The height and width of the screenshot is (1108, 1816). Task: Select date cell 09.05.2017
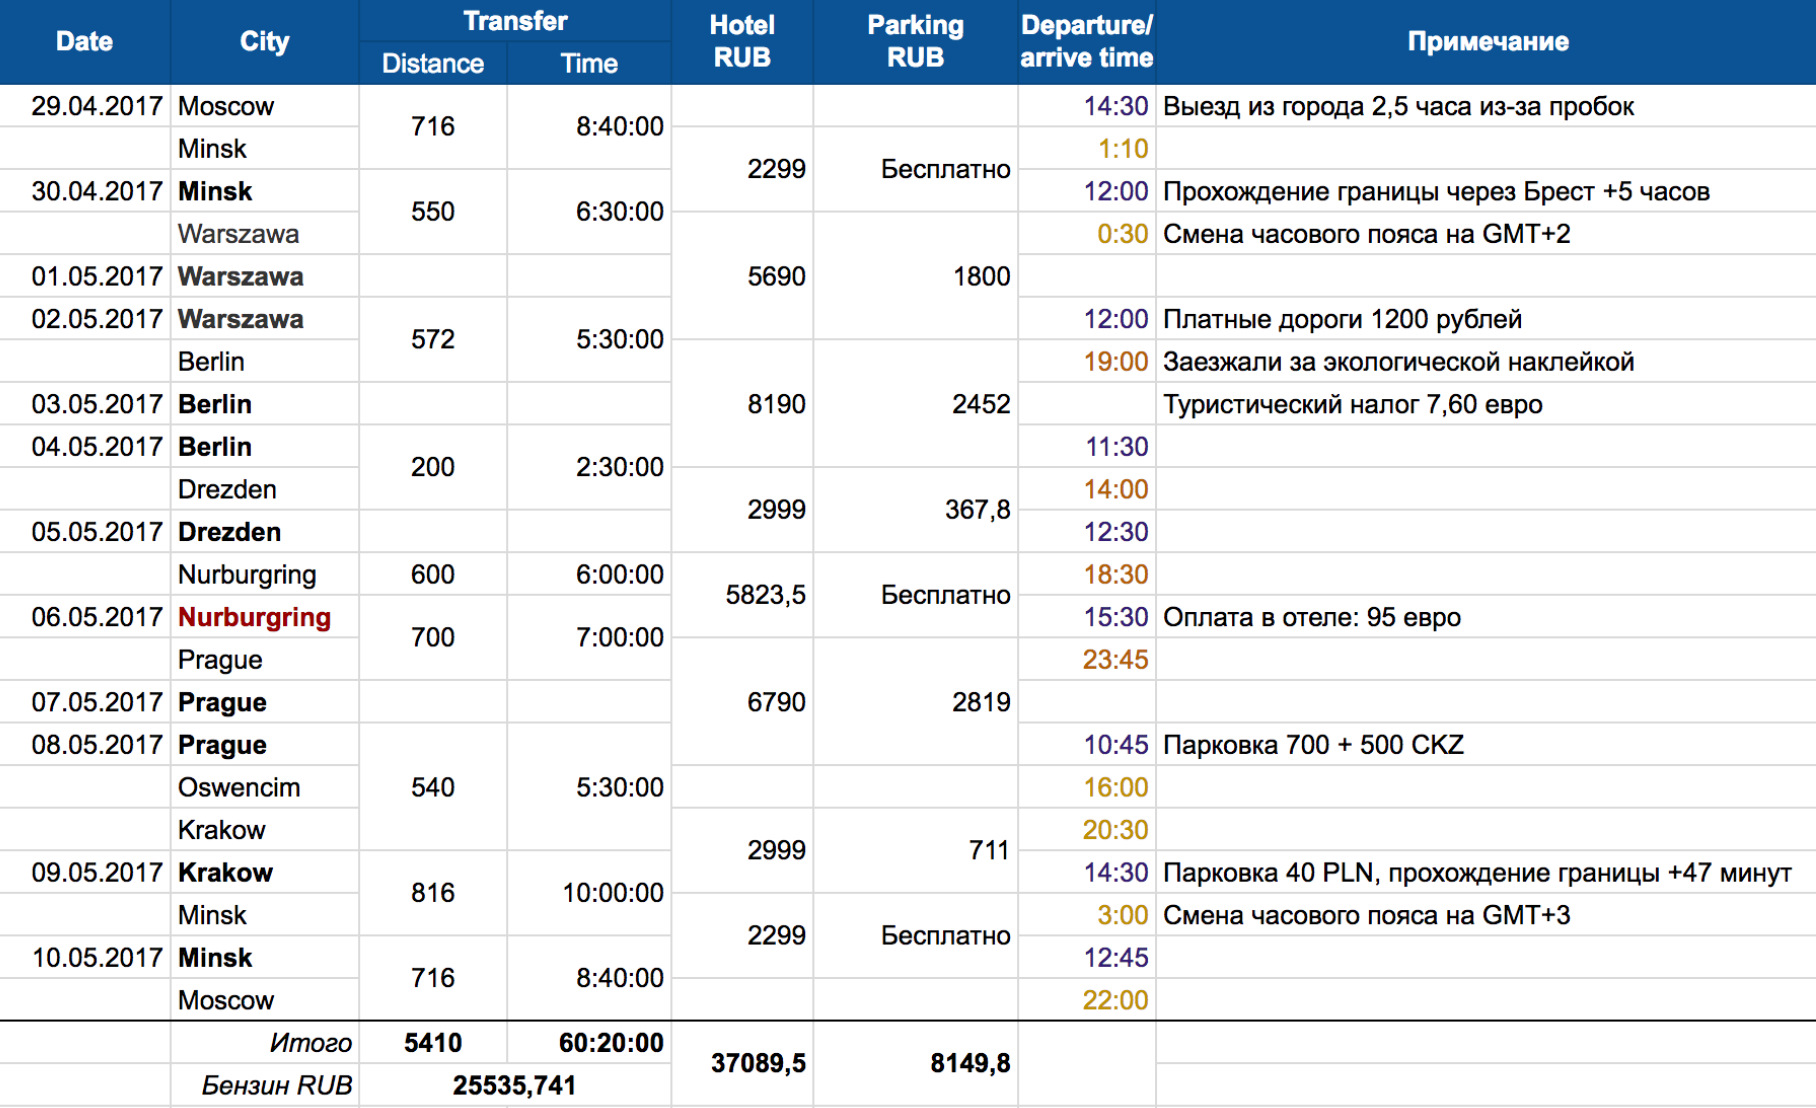[85, 872]
